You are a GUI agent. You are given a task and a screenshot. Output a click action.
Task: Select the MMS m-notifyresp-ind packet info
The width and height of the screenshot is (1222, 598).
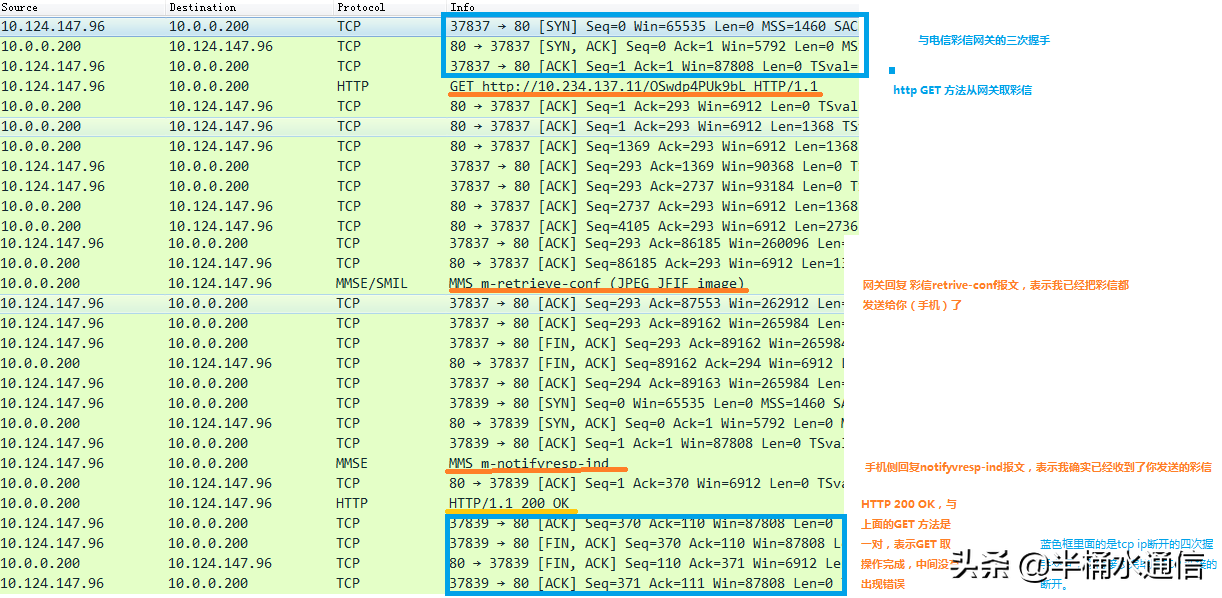tap(529, 463)
